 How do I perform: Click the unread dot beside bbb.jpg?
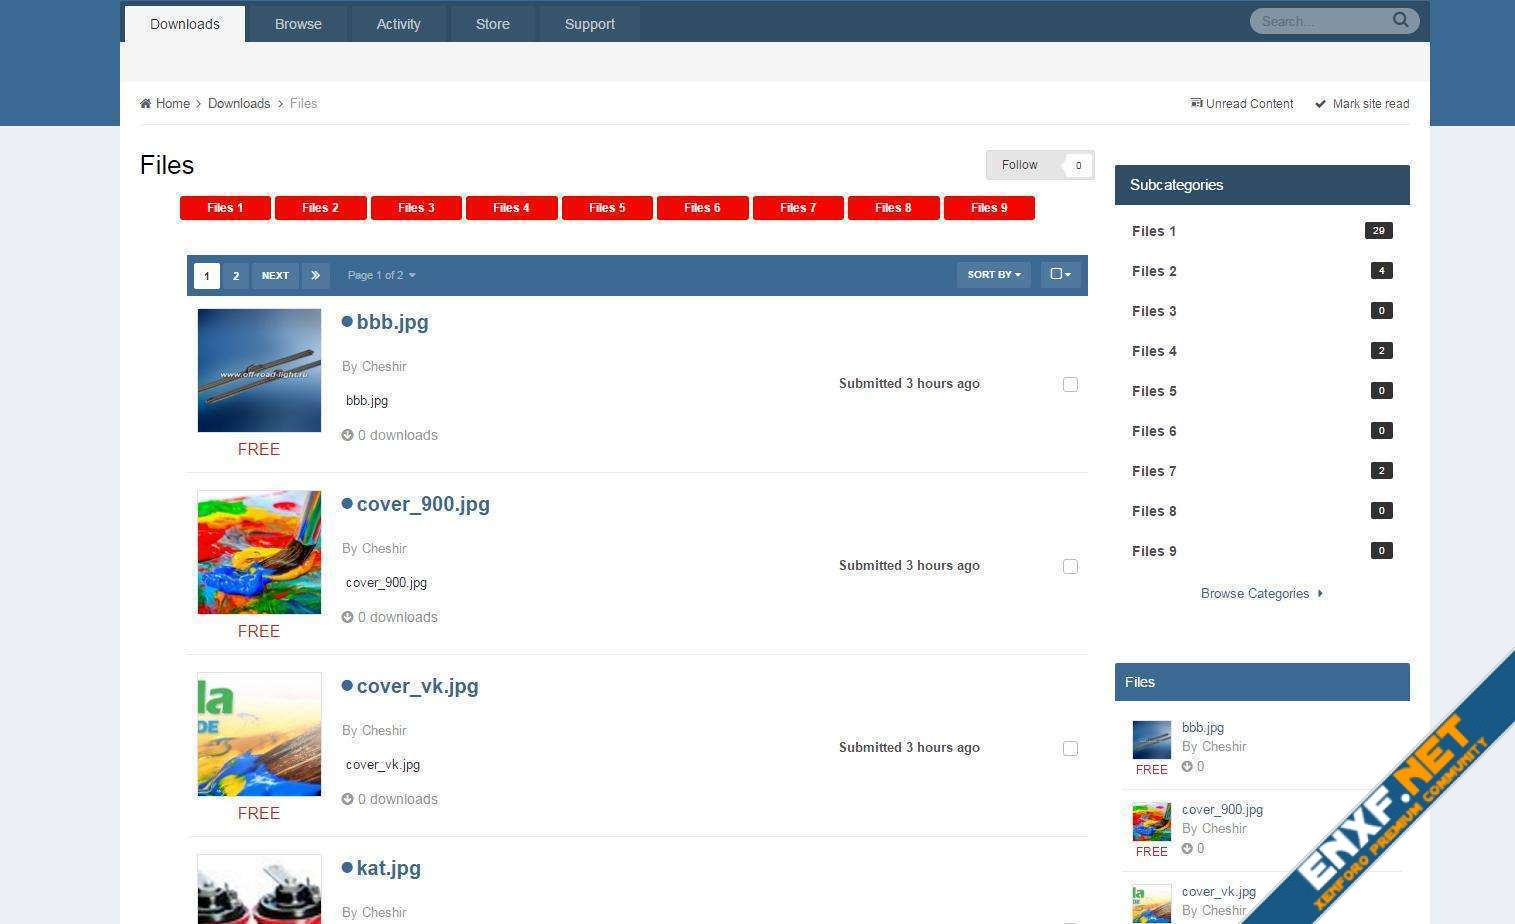(347, 322)
